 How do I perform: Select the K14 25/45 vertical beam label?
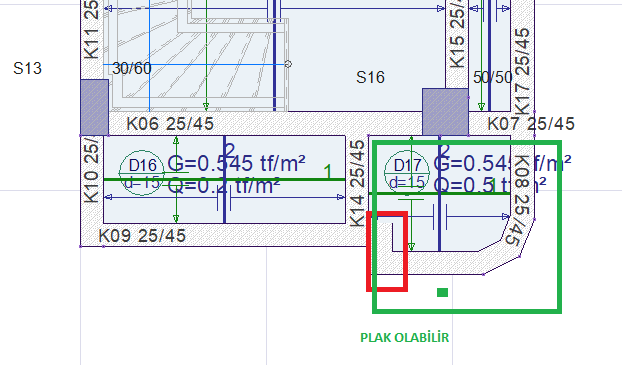point(357,183)
